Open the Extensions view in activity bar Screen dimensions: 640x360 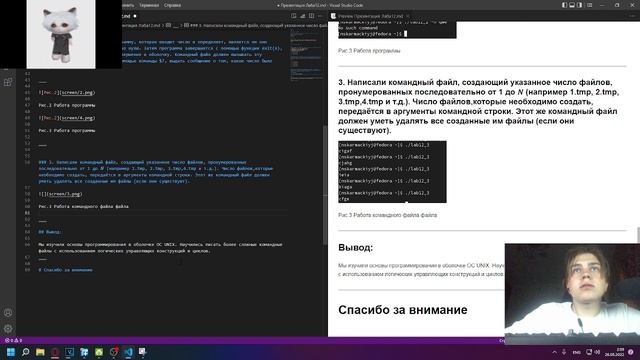pyautogui.click(x=8, y=82)
